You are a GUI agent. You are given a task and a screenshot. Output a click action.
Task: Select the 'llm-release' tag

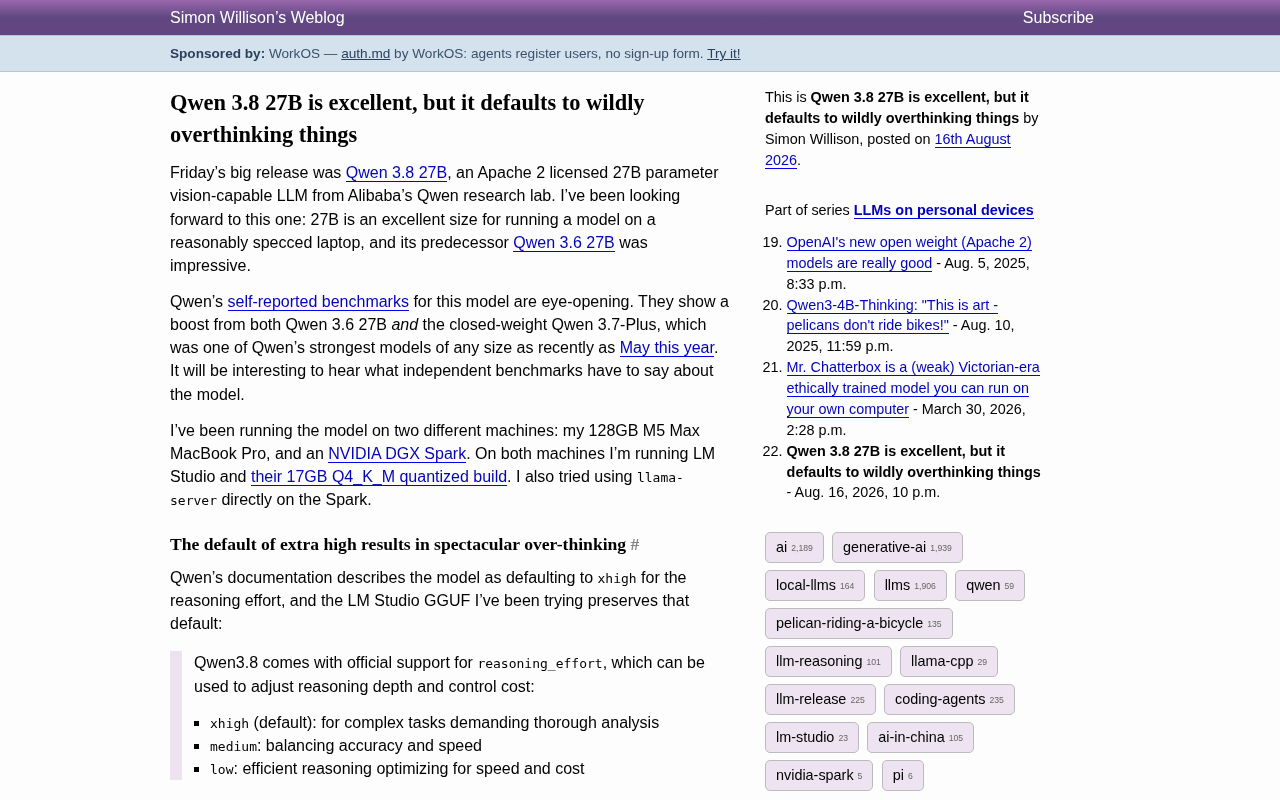(x=820, y=700)
